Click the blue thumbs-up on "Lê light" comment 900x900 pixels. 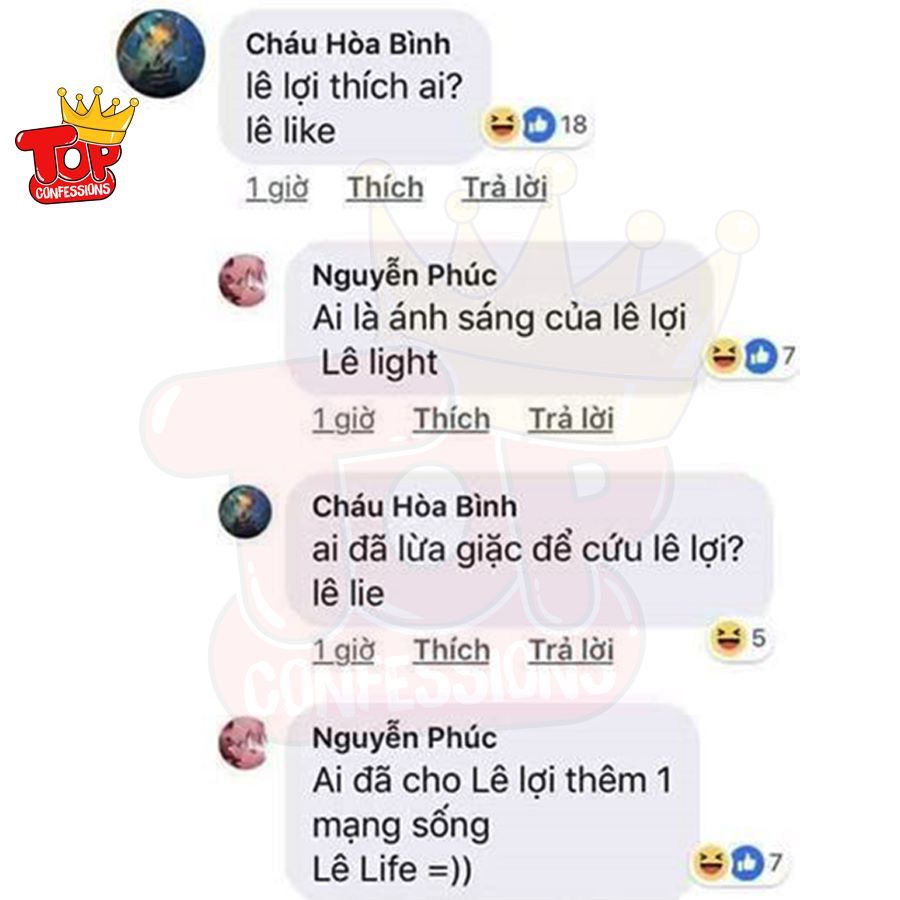(759, 355)
